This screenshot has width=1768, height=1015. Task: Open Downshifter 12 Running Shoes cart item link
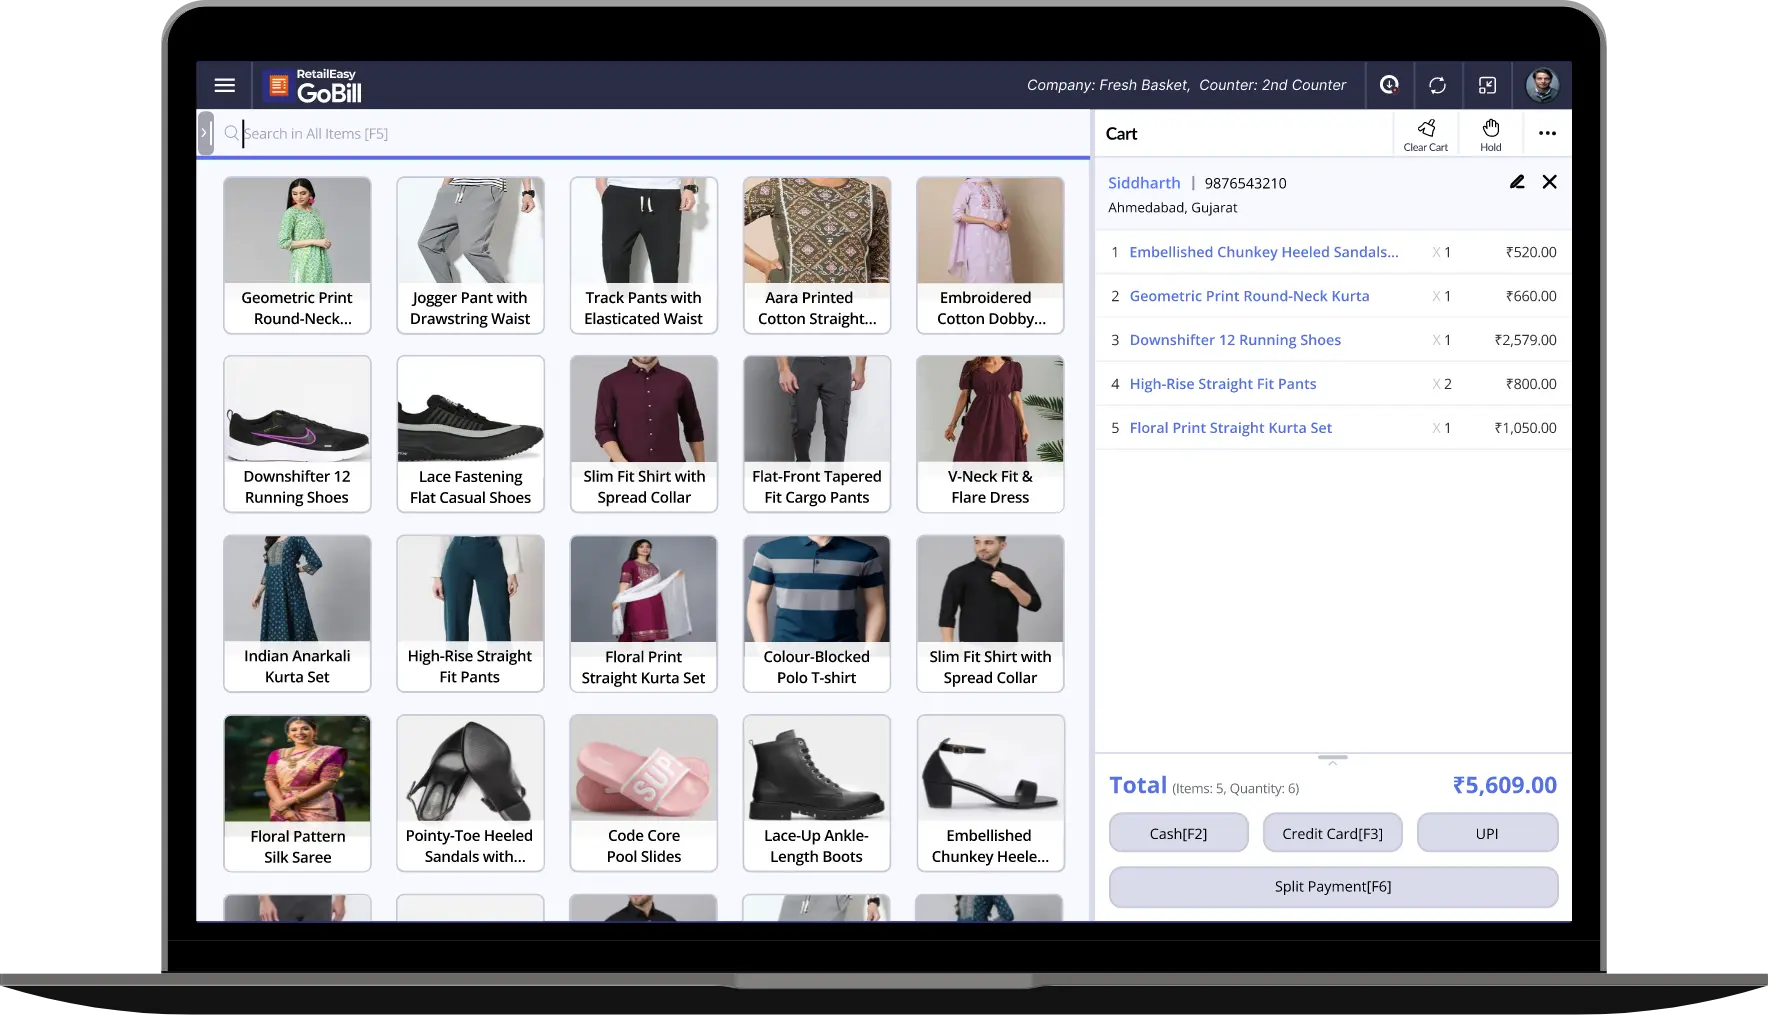click(1235, 340)
